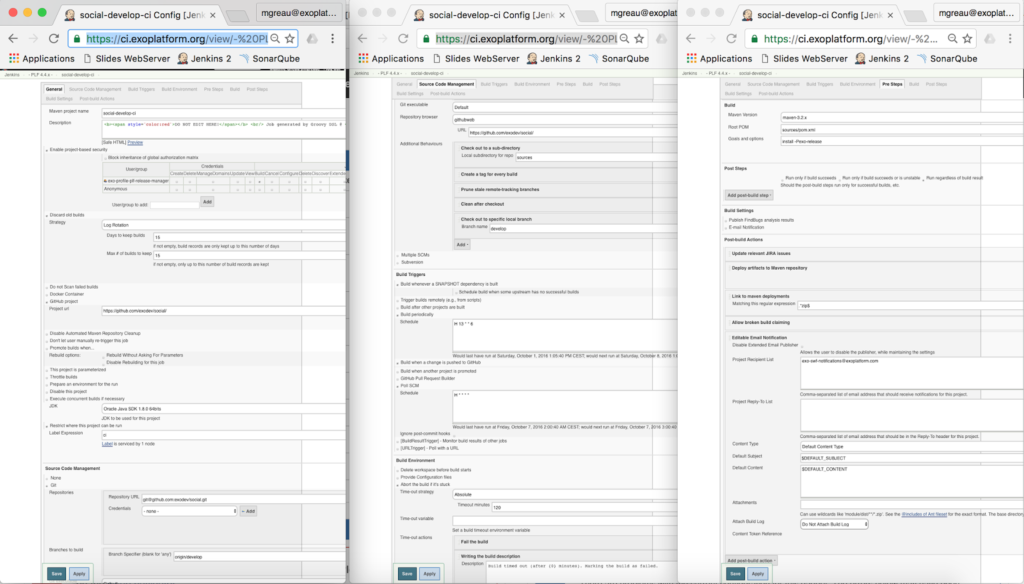Open the 'Add post-build step' dropdown
1024x584 pixels.
pos(748,195)
